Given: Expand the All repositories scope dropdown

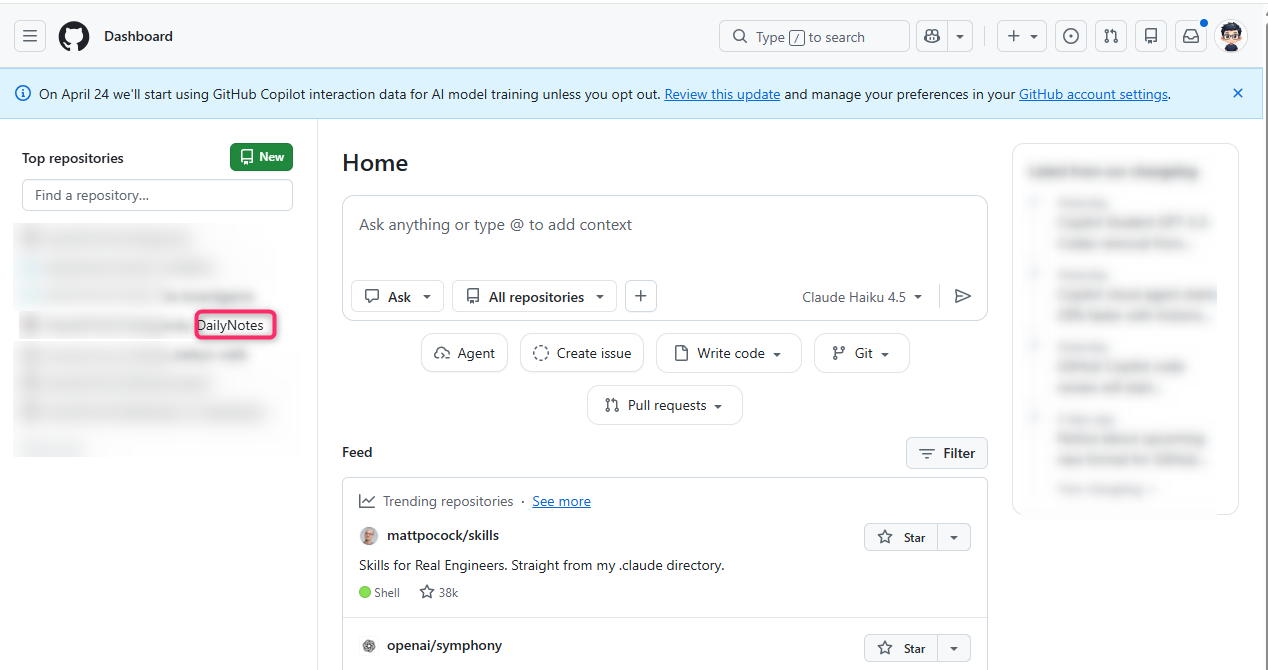Looking at the screenshot, I should 534,297.
